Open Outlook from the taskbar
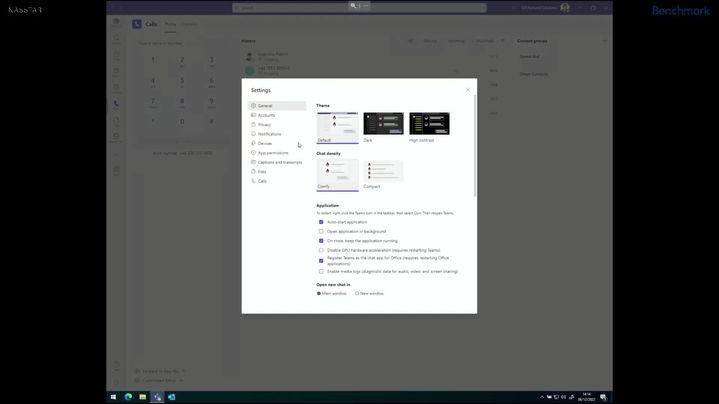Image resolution: width=719 pixels, height=404 pixels. 171,397
